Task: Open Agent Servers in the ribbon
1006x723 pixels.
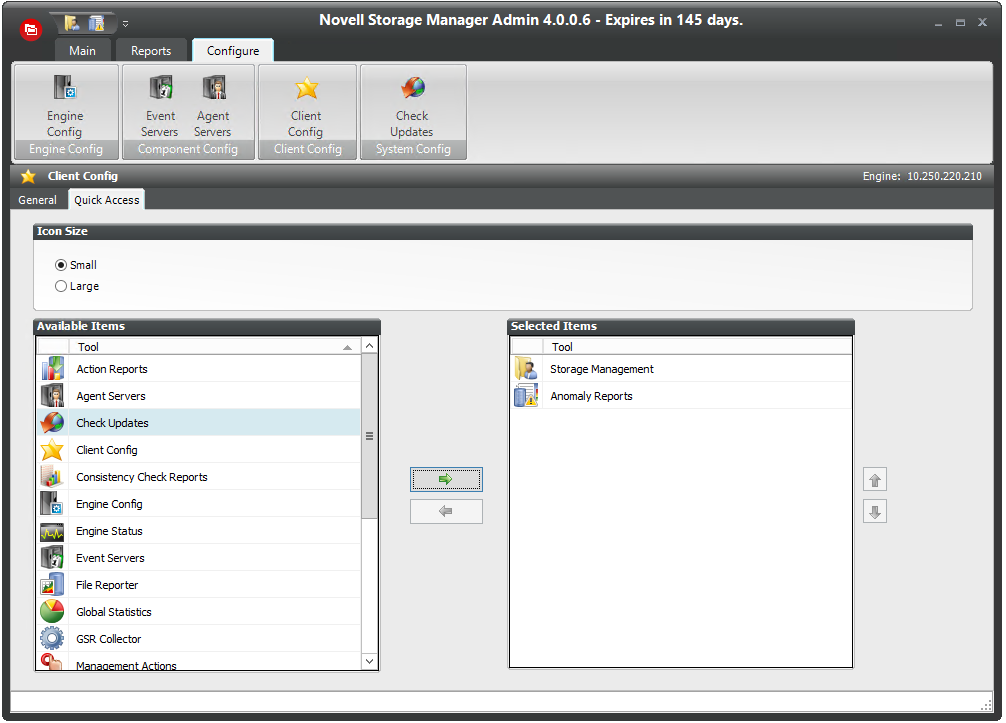Action: click(212, 106)
